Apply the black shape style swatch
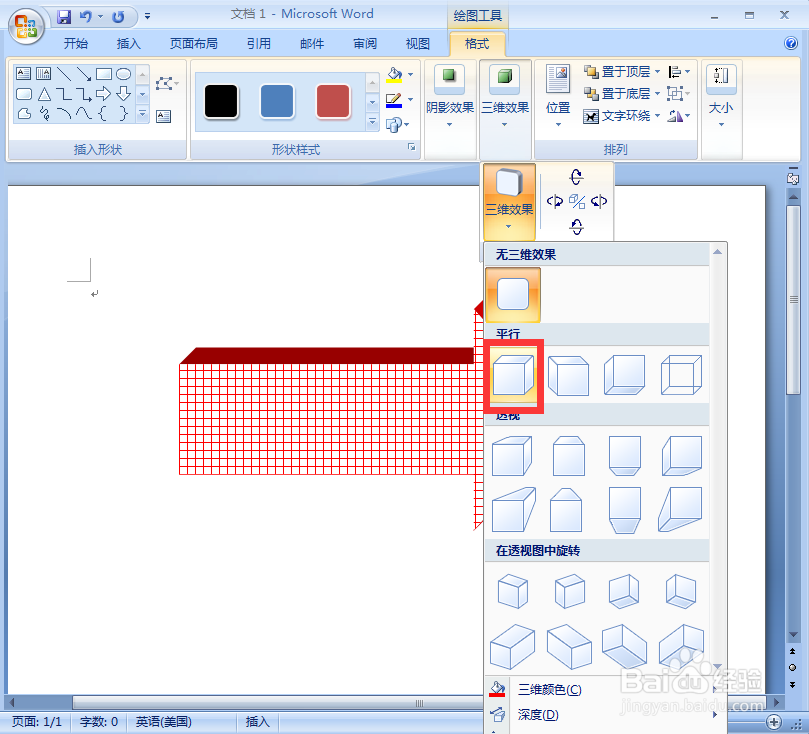Image resolution: width=809 pixels, height=734 pixels. pyautogui.click(x=221, y=102)
